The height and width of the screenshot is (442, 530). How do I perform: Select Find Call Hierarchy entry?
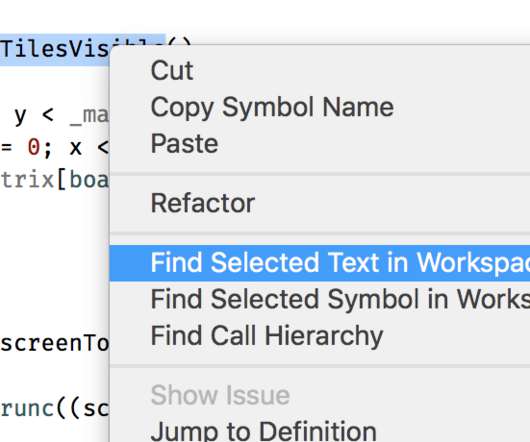[320, 336]
